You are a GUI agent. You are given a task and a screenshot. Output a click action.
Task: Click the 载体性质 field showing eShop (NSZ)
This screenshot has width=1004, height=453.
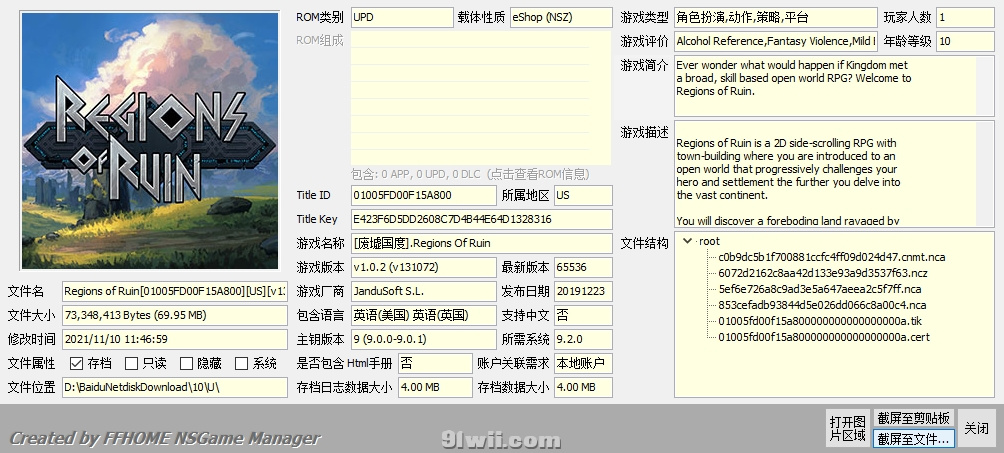coord(561,17)
